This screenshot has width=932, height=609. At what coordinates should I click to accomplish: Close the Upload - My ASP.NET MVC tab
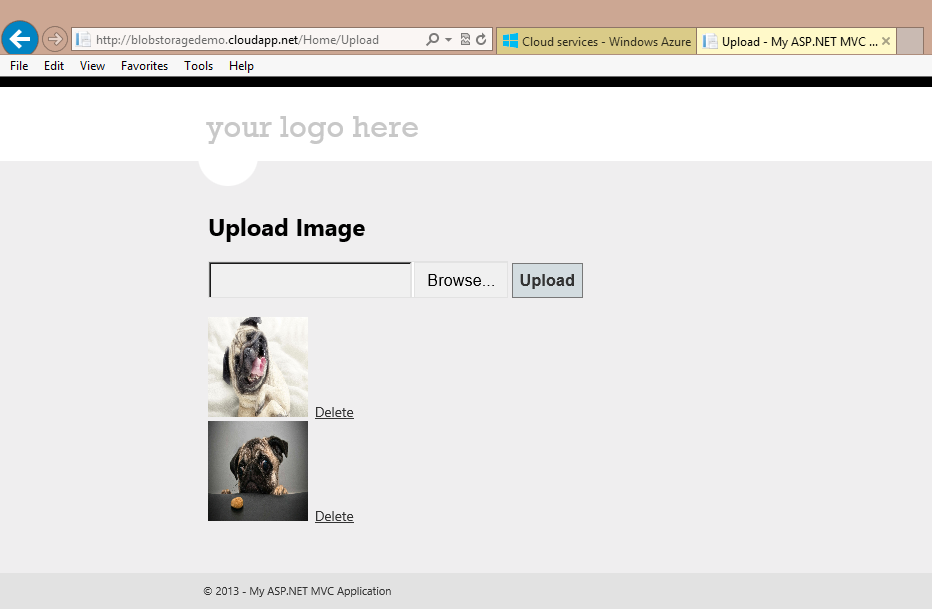point(886,41)
